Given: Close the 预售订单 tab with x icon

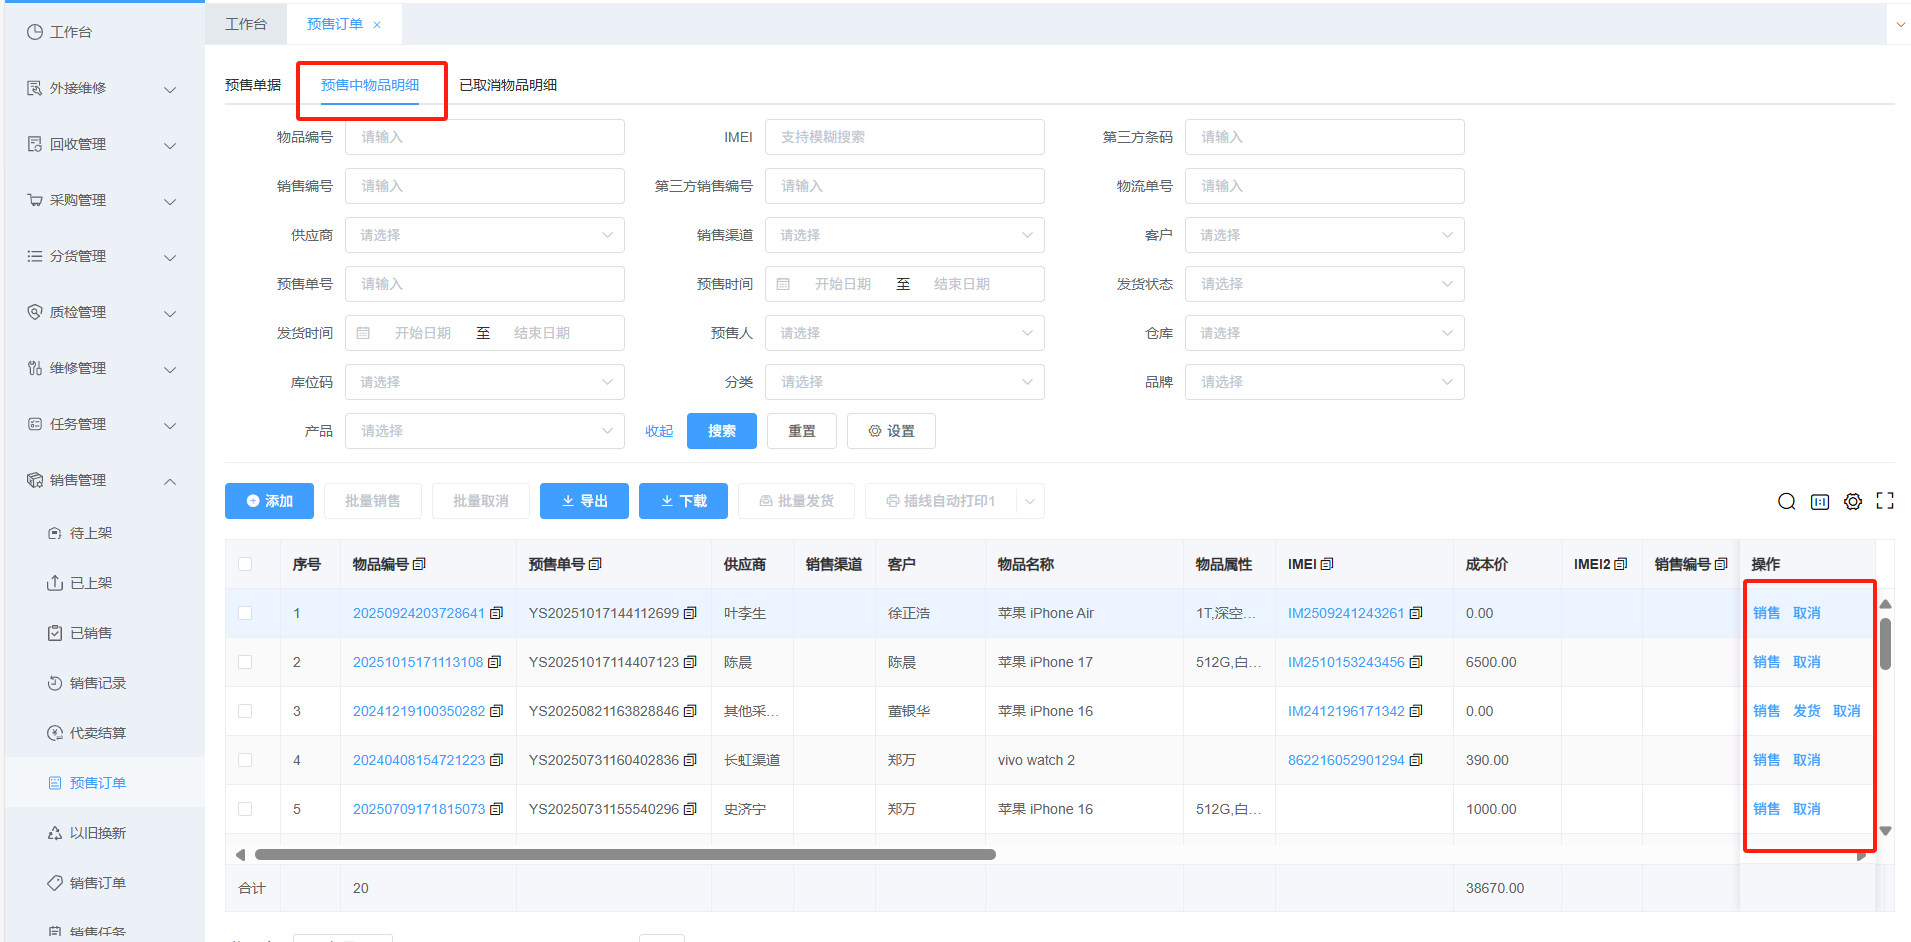Looking at the screenshot, I should point(377,25).
